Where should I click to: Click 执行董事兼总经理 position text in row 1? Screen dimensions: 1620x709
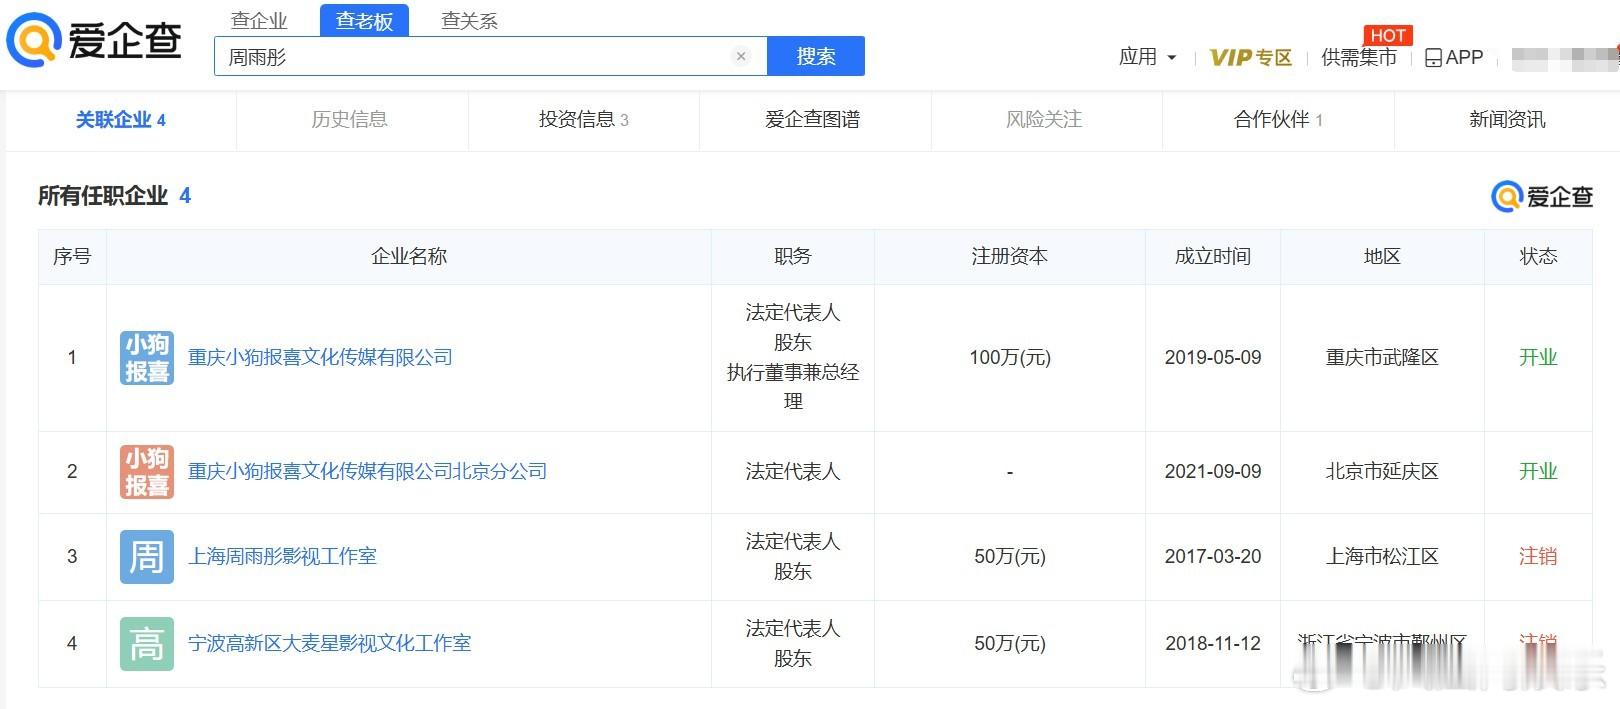click(x=793, y=387)
